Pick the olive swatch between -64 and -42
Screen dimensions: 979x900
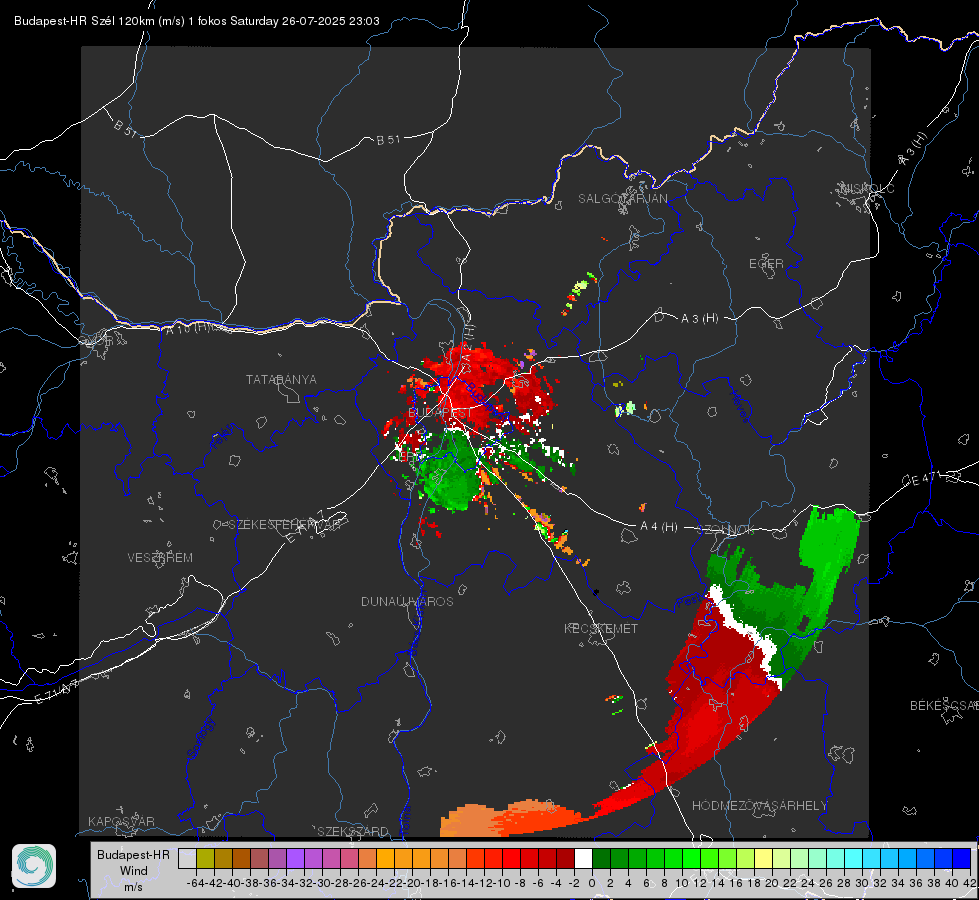click(x=205, y=858)
